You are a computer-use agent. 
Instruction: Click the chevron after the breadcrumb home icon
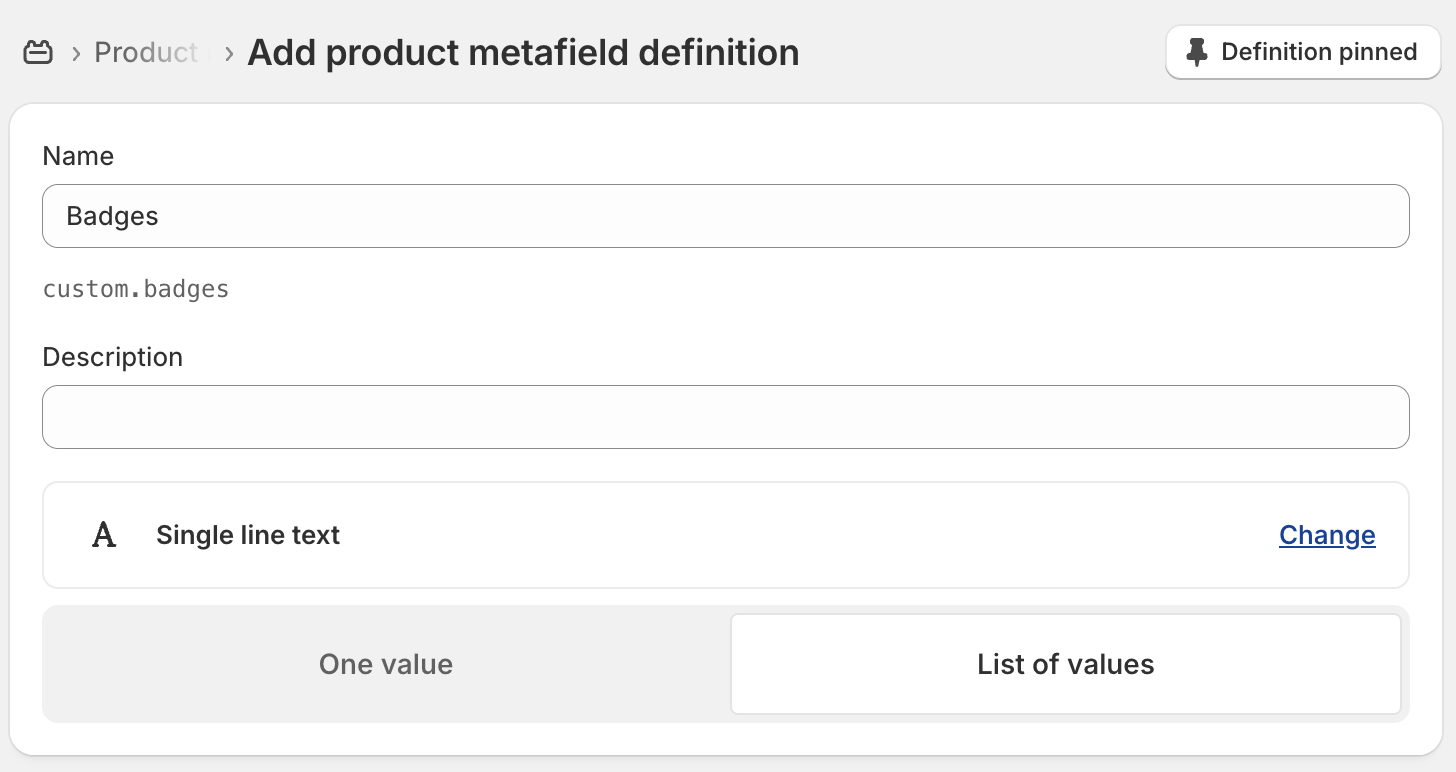coord(76,53)
